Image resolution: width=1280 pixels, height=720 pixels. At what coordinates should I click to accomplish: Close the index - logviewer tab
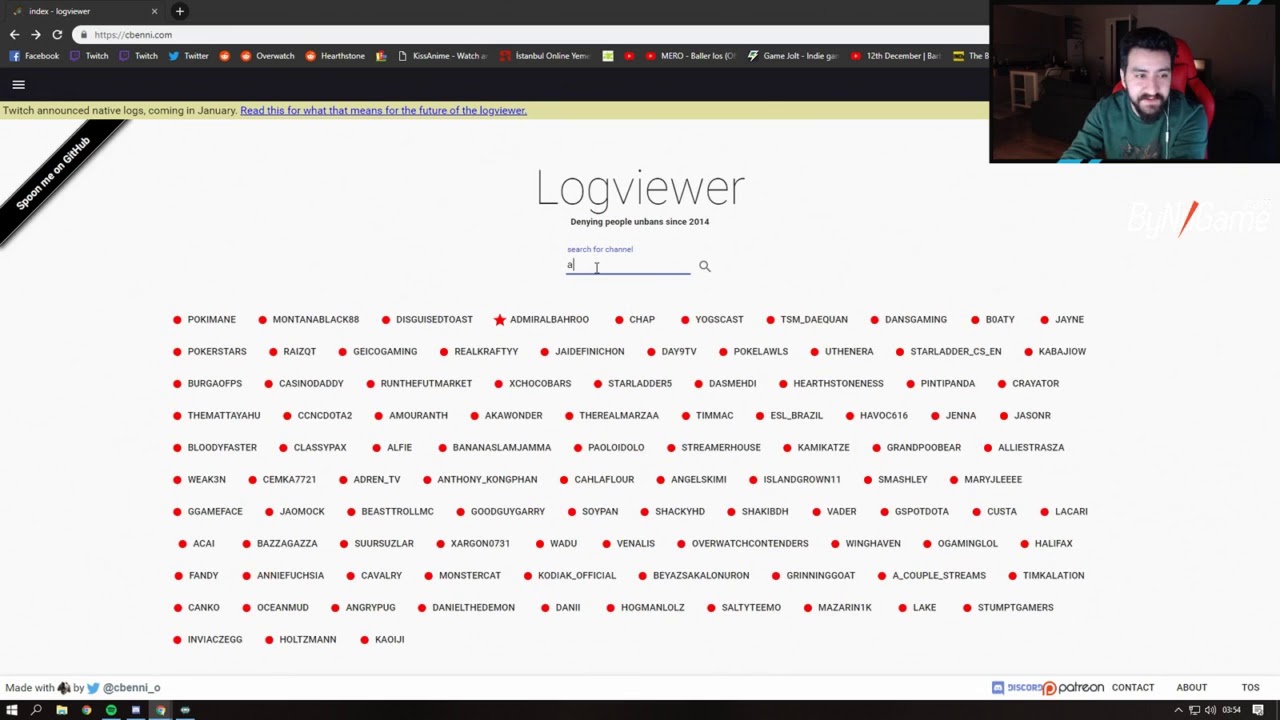point(154,11)
